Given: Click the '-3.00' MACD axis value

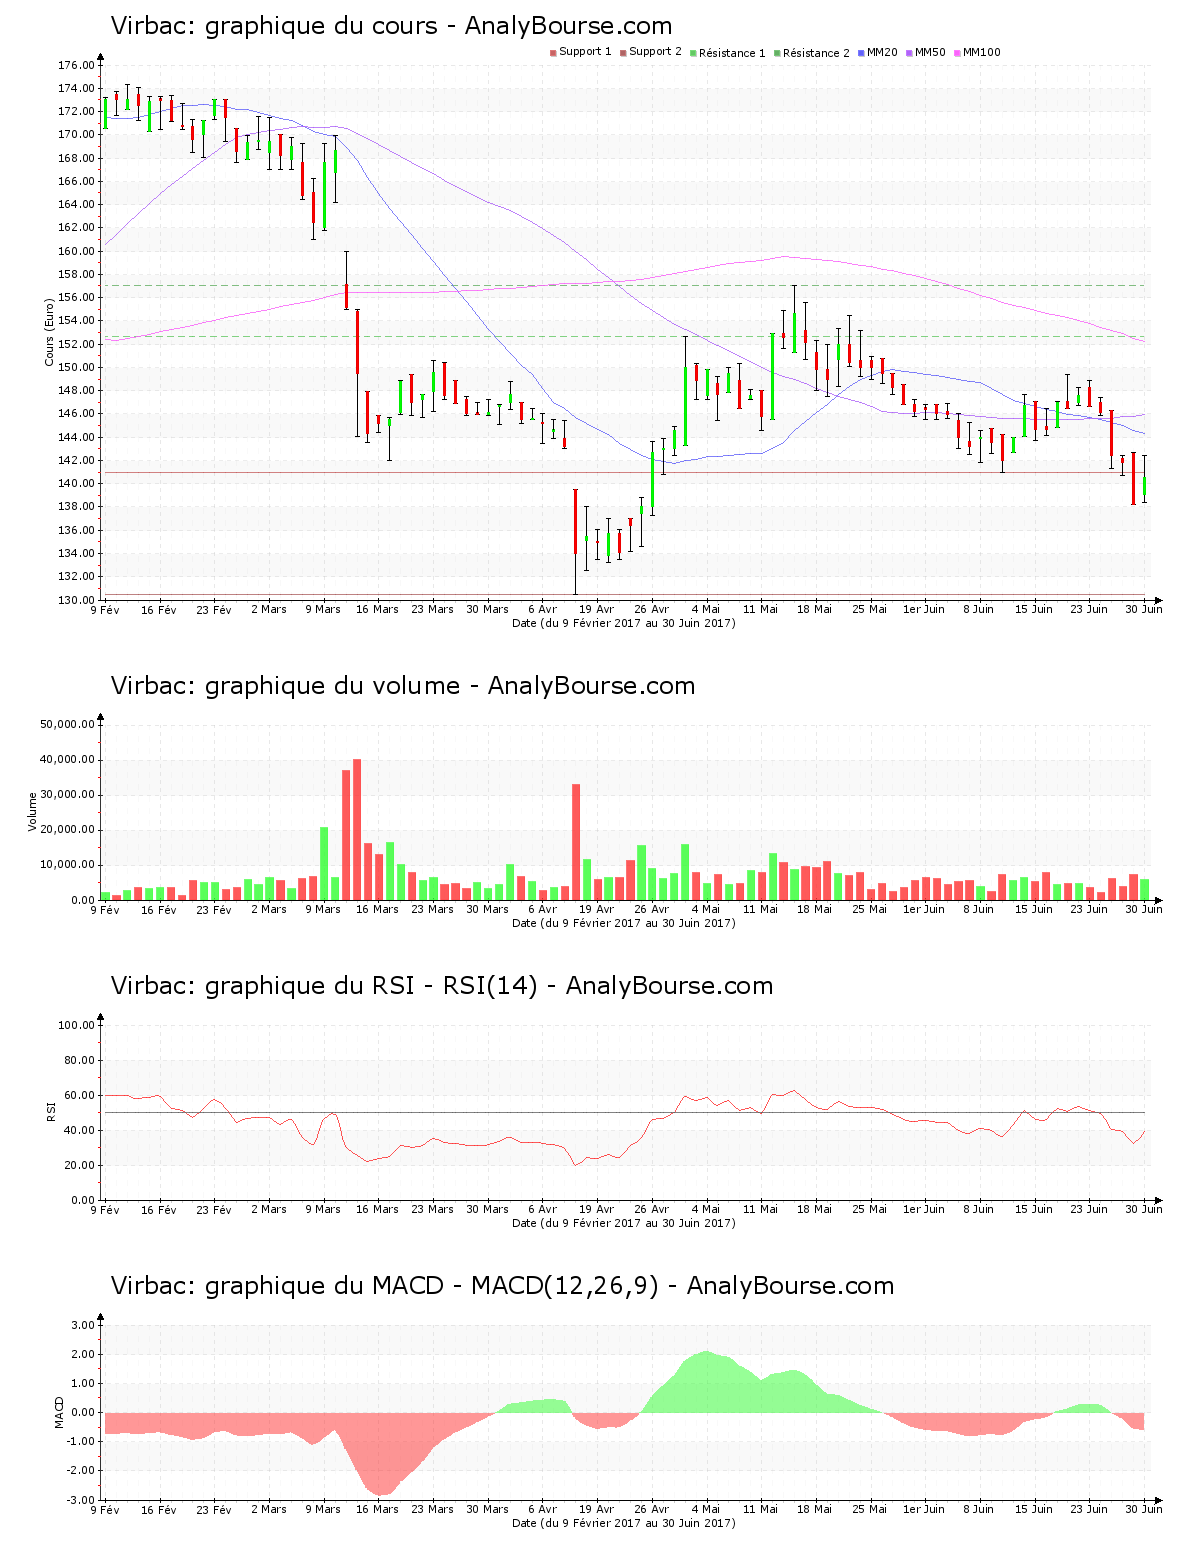Looking at the screenshot, I should coord(82,1500).
